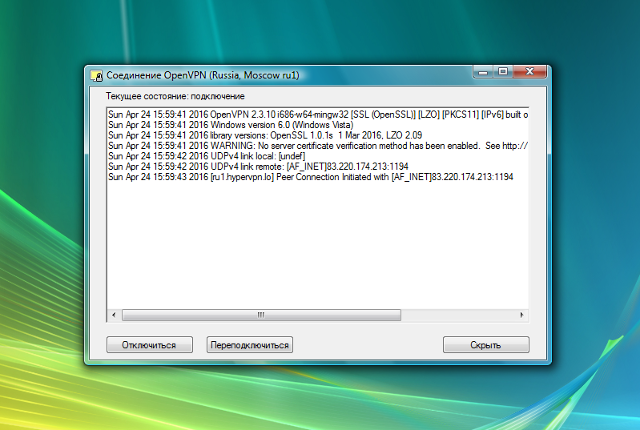Image resolution: width=640 pixels, height=430 pixels.
Task: Click the WARNING no server certificate log line
Action: pyautogui.click(x=318, y=146)
